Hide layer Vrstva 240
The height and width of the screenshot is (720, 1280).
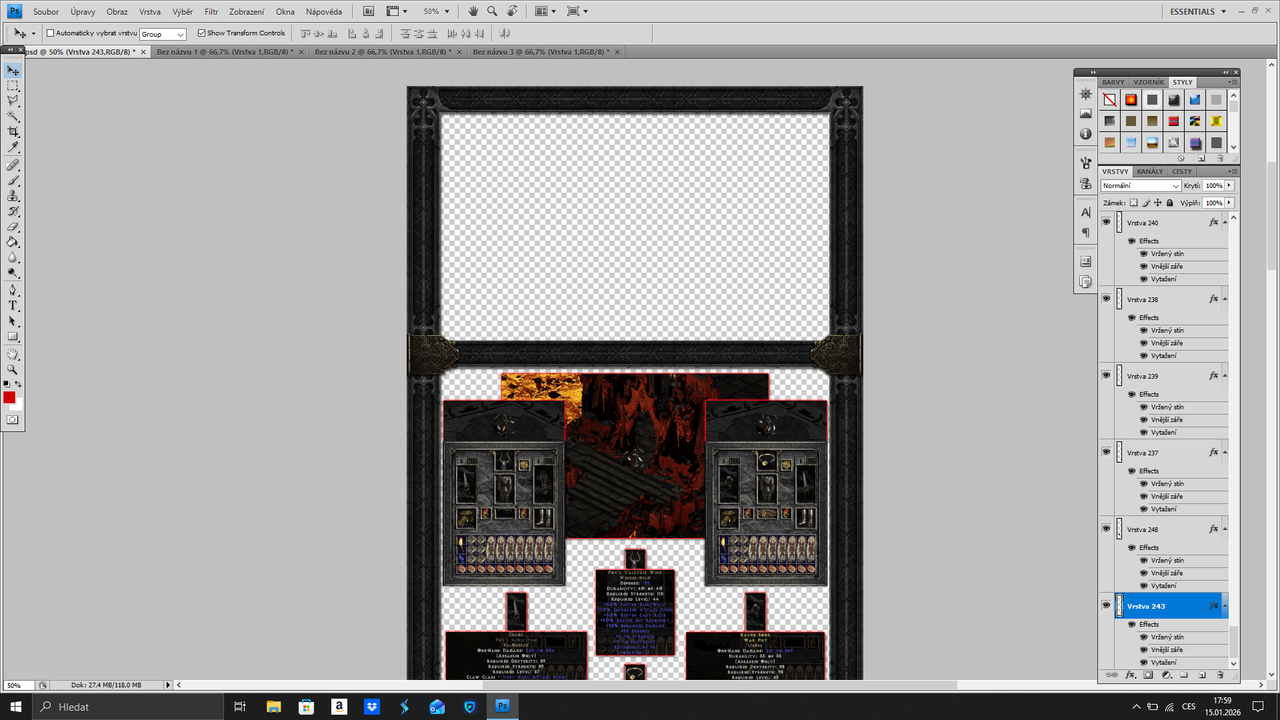pos(1106,223)
